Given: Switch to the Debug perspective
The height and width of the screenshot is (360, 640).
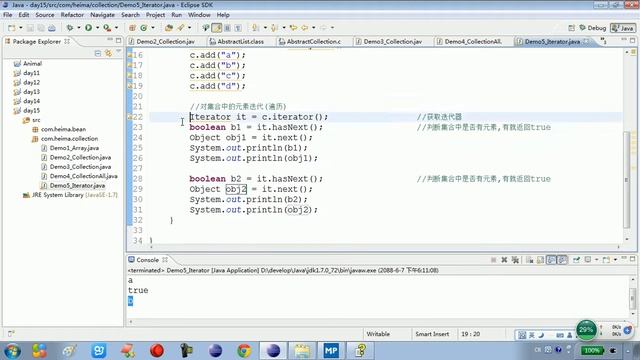Looking at the screenshot, I should (593, 28).
